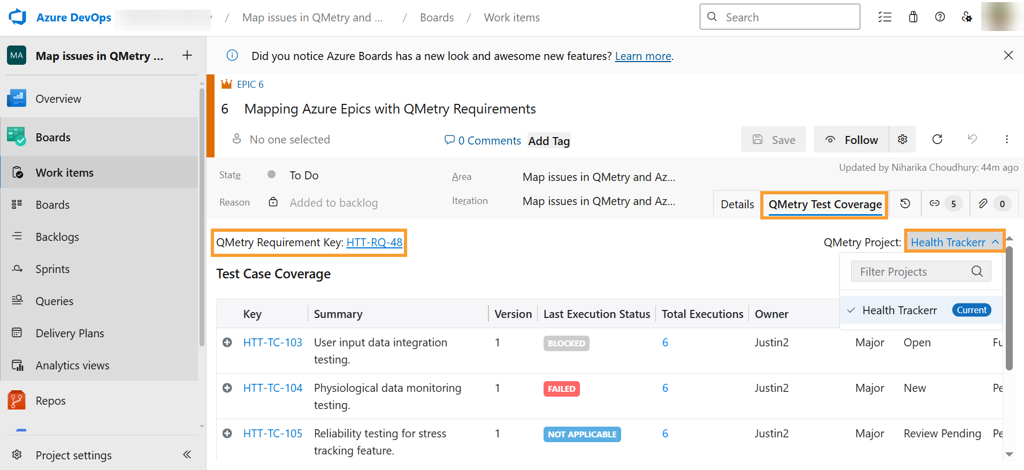The width and height of the screenshot is (1024, 470).
Task: Open the work list icon in header
Action: coord(885,18)
